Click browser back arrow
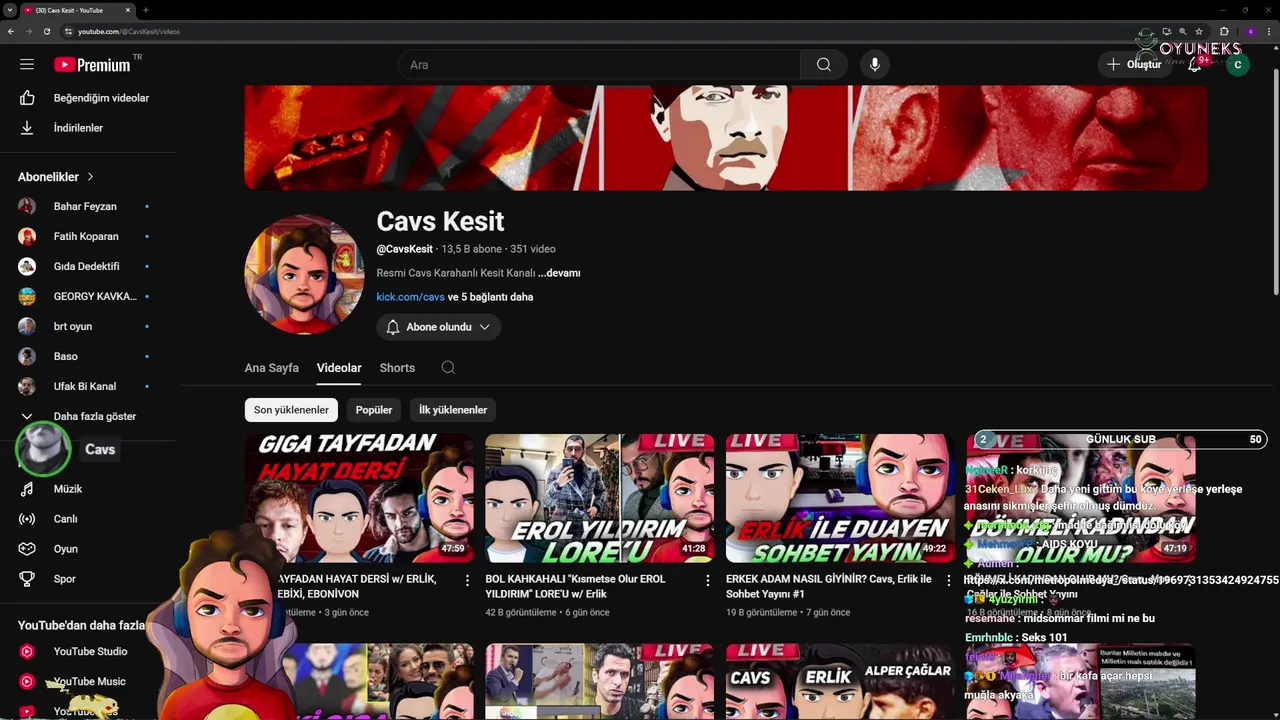 (11, 31)
